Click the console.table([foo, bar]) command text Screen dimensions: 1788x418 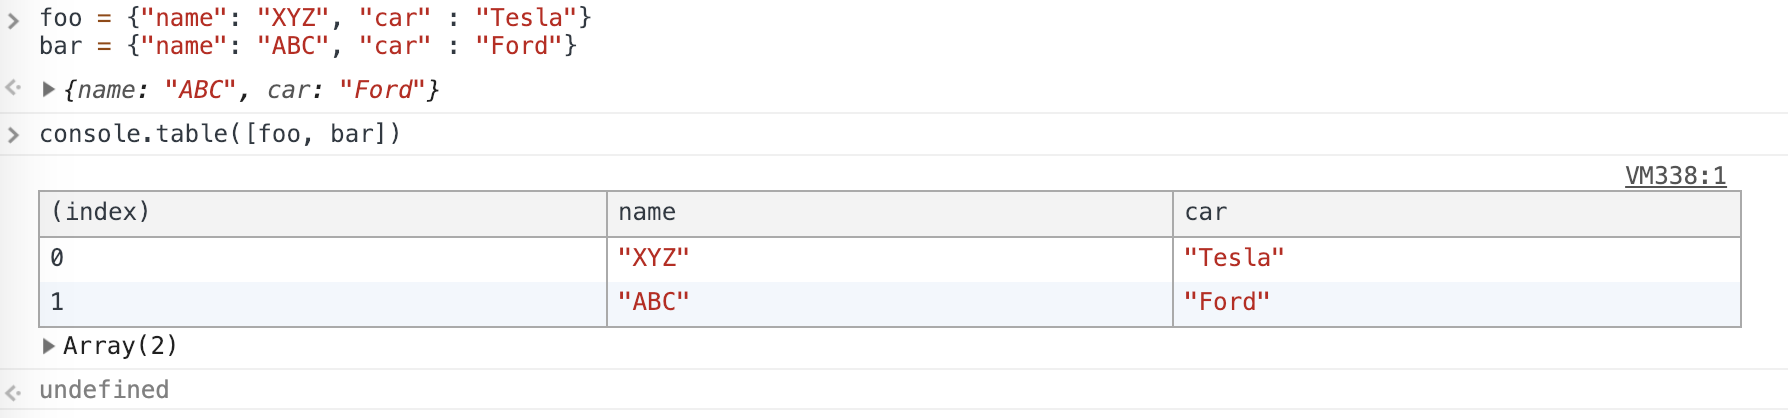coord(220,134)
